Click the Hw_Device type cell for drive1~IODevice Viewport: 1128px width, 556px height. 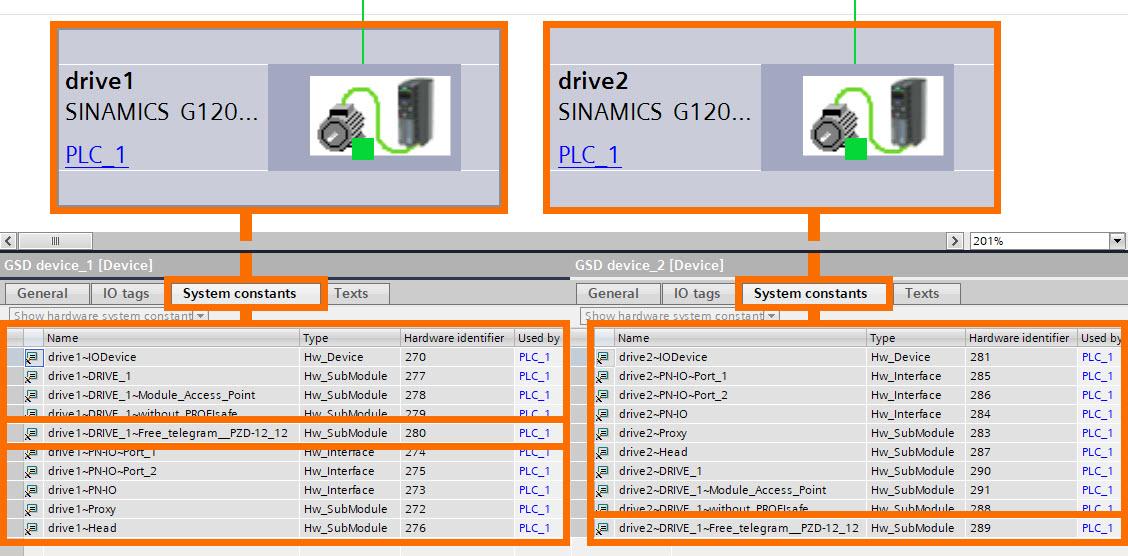[350, 357]
